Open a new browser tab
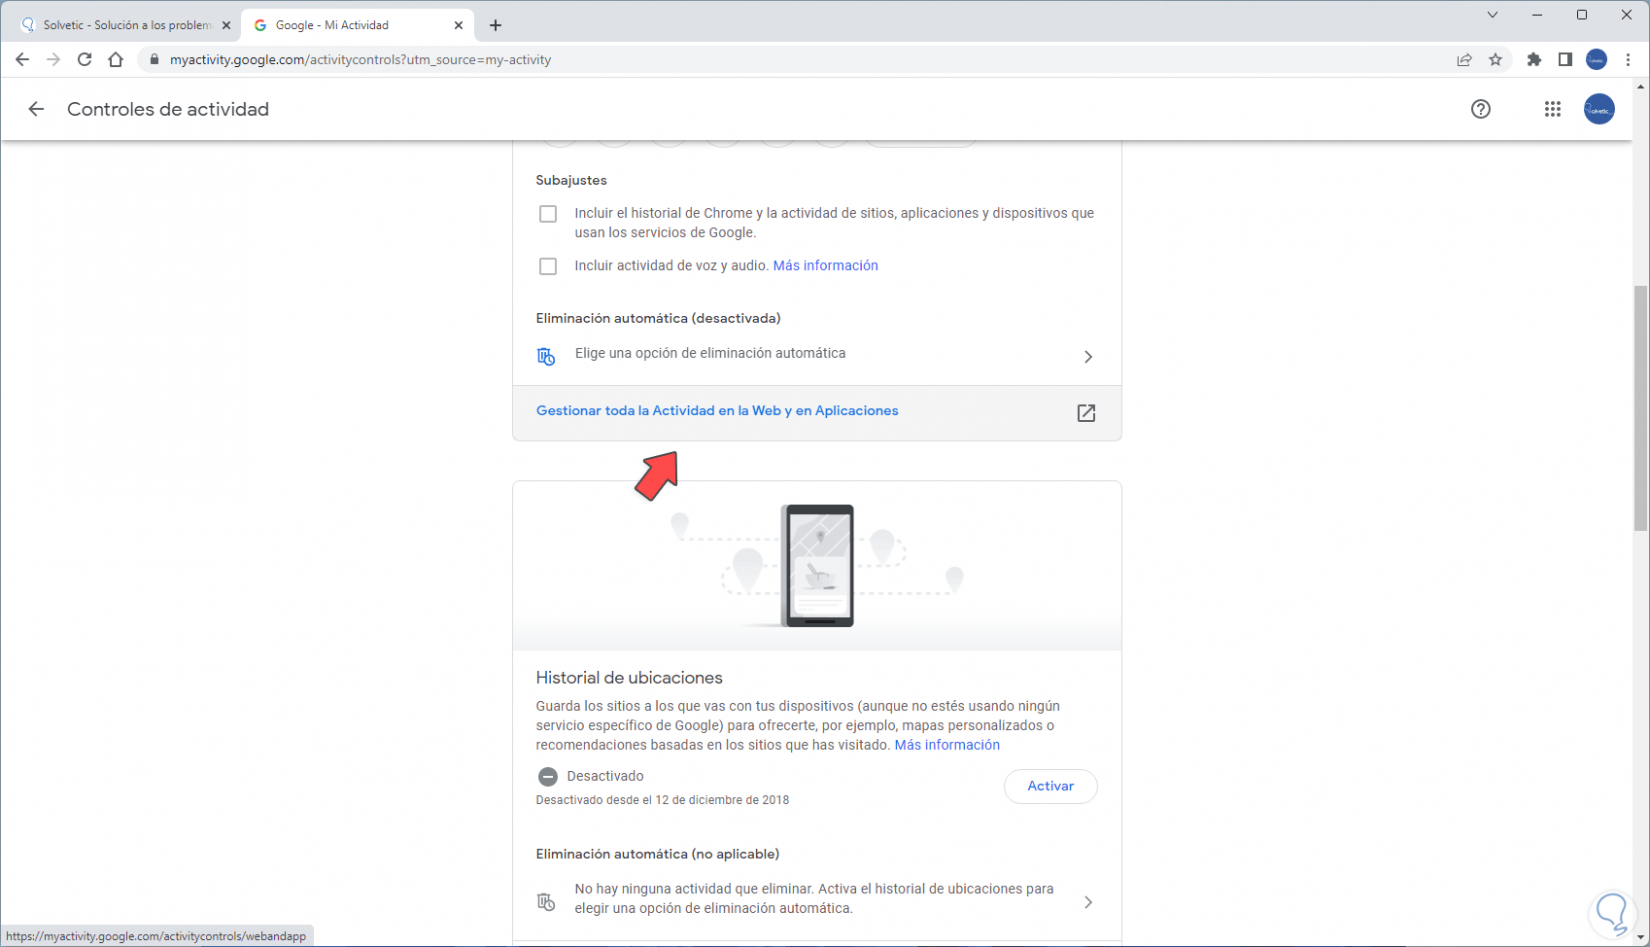 coord(496,25)
